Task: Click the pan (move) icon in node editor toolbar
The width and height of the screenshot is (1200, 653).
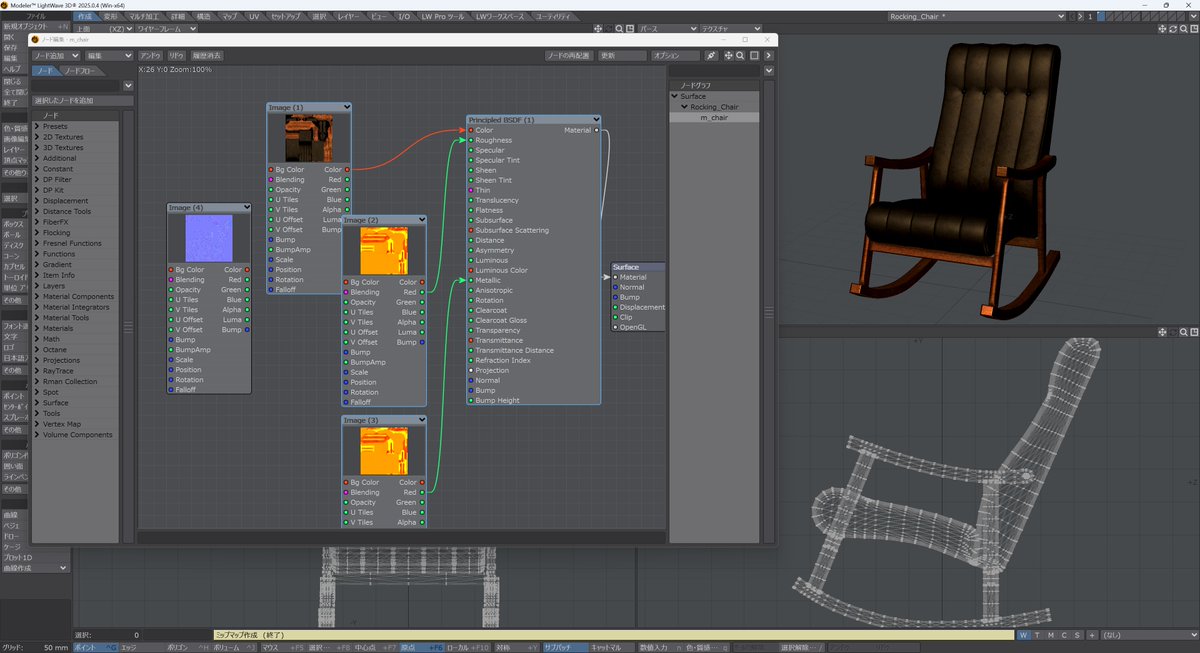Action: click(728, 55)
